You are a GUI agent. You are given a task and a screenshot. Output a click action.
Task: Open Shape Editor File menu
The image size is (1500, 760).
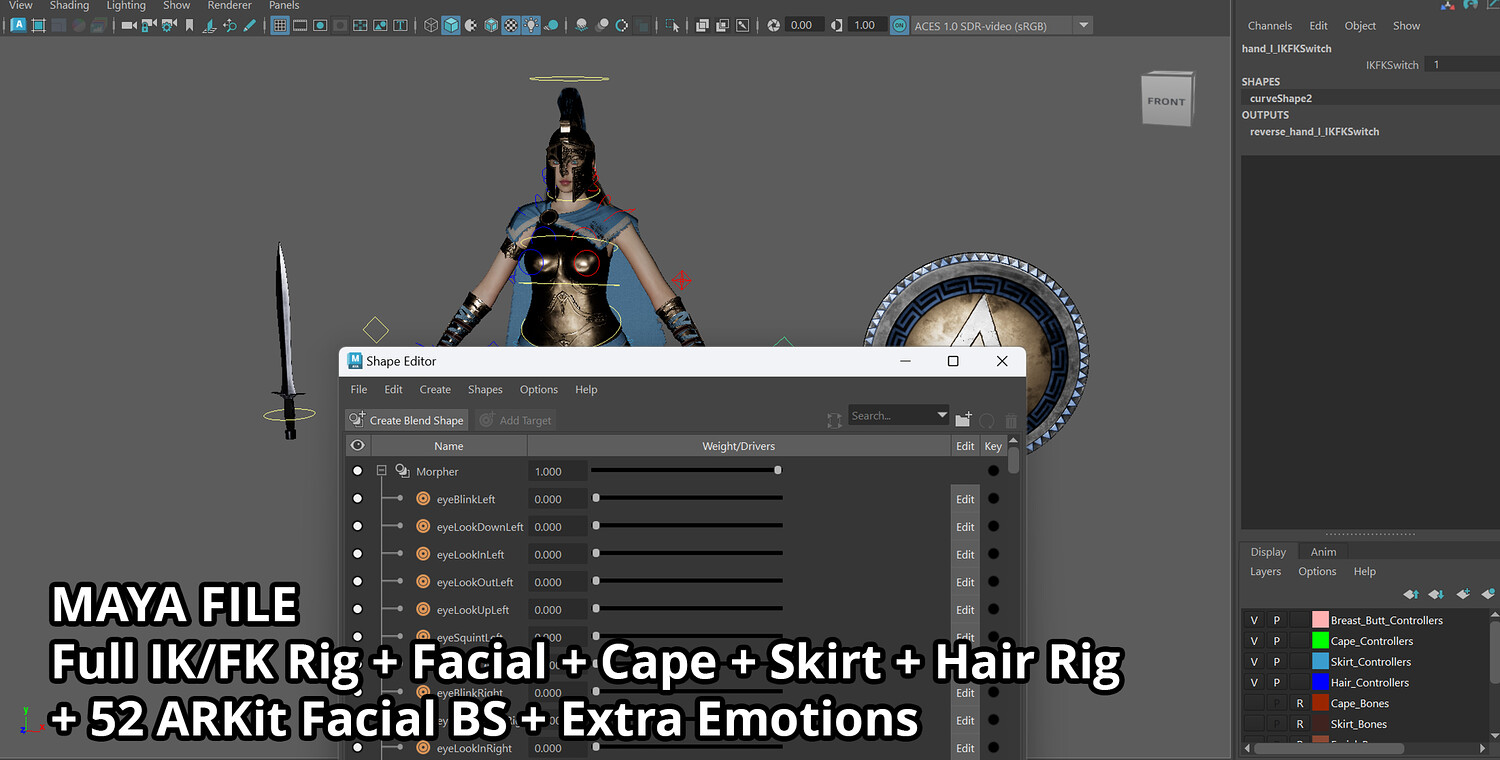click(359, 389)
